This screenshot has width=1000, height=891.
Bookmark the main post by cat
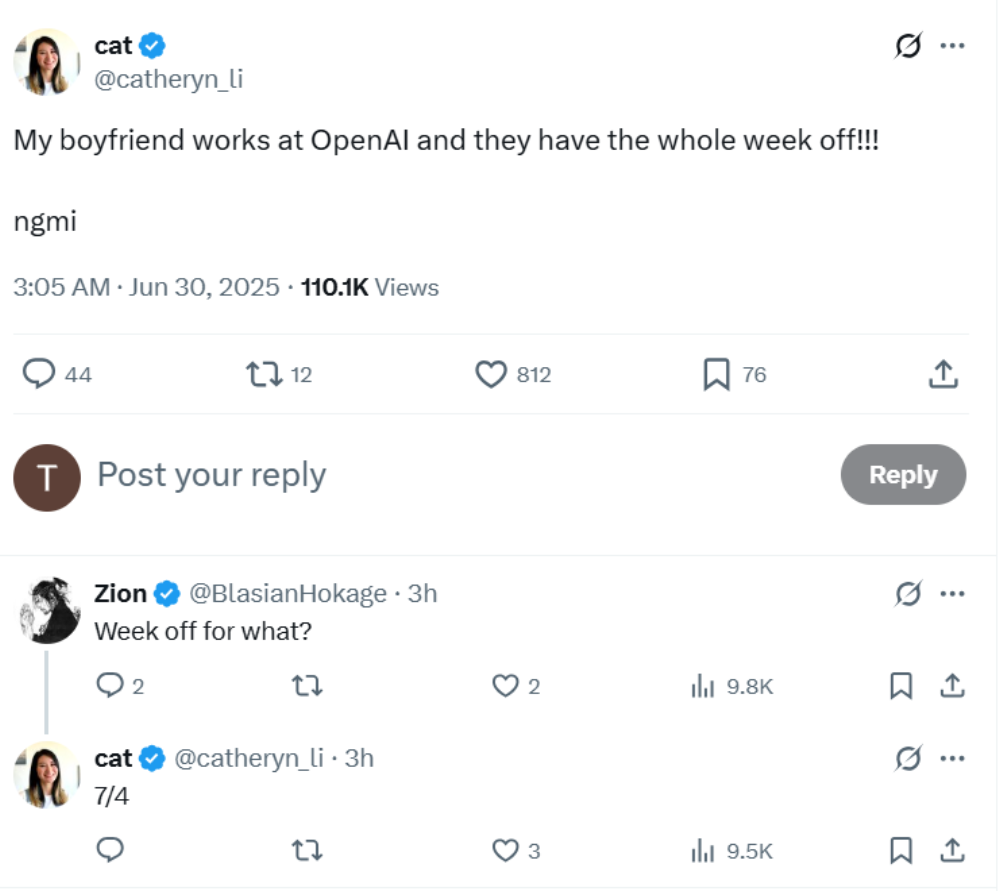716,375
